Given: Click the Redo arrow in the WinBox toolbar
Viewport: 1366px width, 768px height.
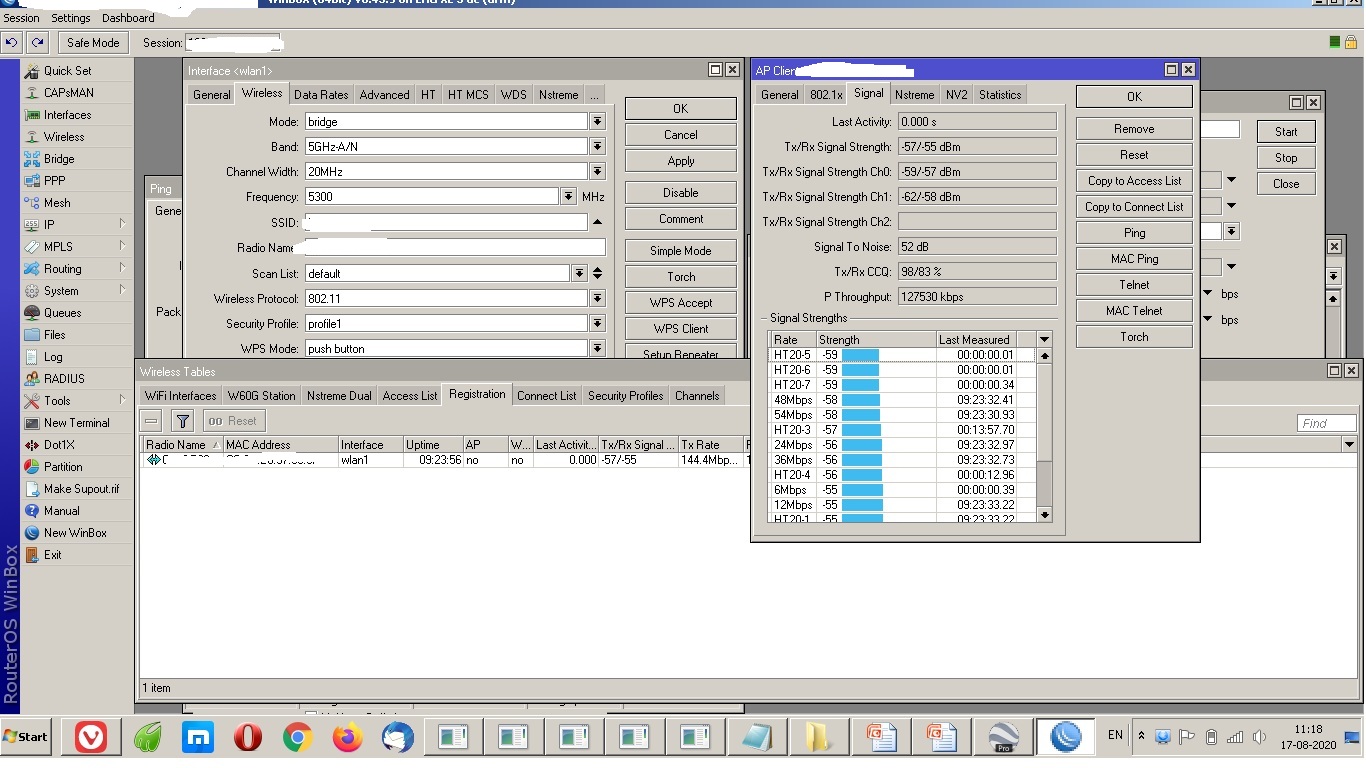Looking at the screenshot, I should (x=37, y=43).
